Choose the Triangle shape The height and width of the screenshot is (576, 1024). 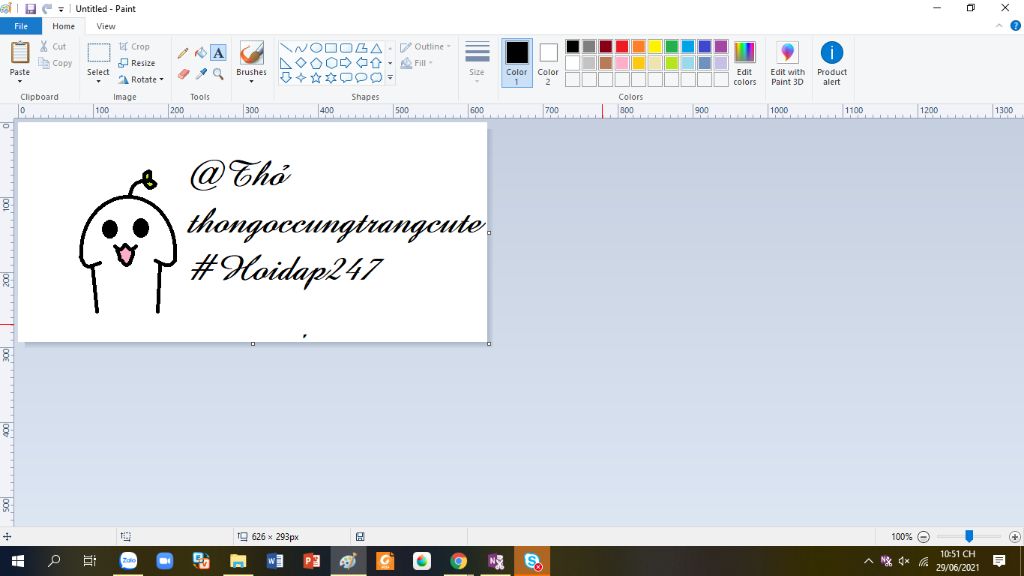pyautogui.click(x=376, y=48)
